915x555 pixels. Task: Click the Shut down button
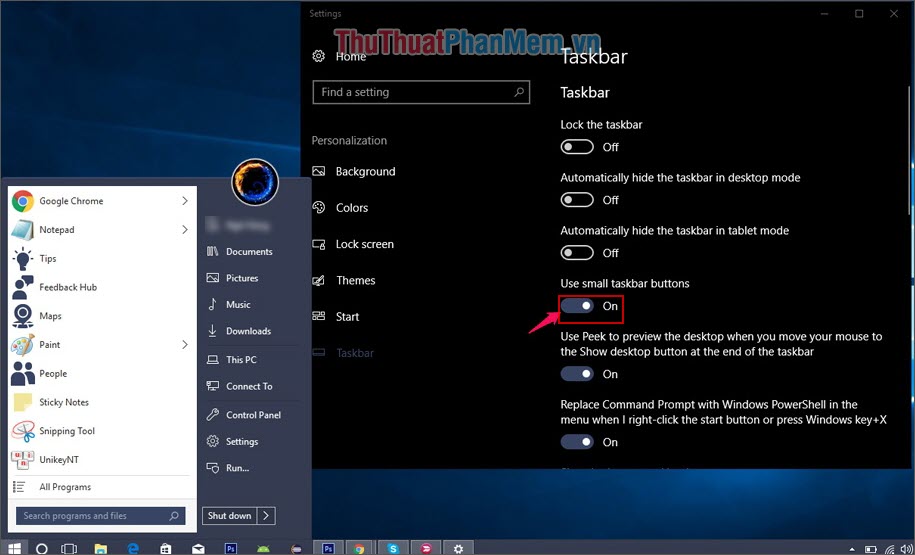tap(230, 515)
